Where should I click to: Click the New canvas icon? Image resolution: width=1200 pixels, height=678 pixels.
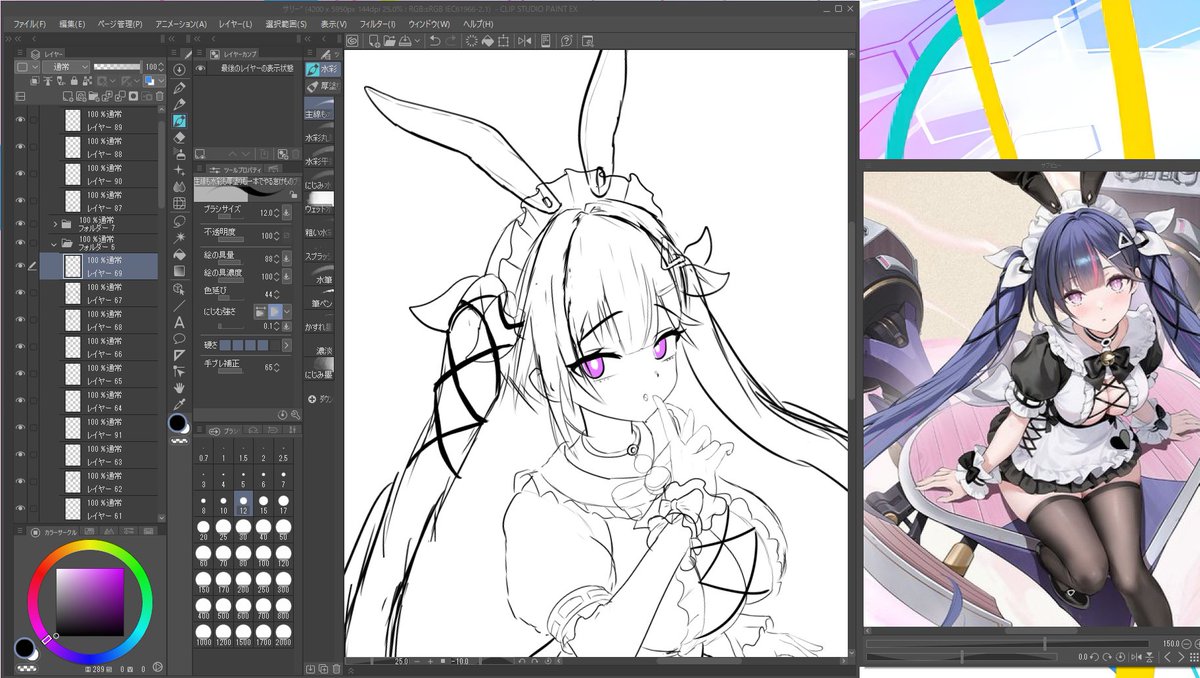click(373, 41)
